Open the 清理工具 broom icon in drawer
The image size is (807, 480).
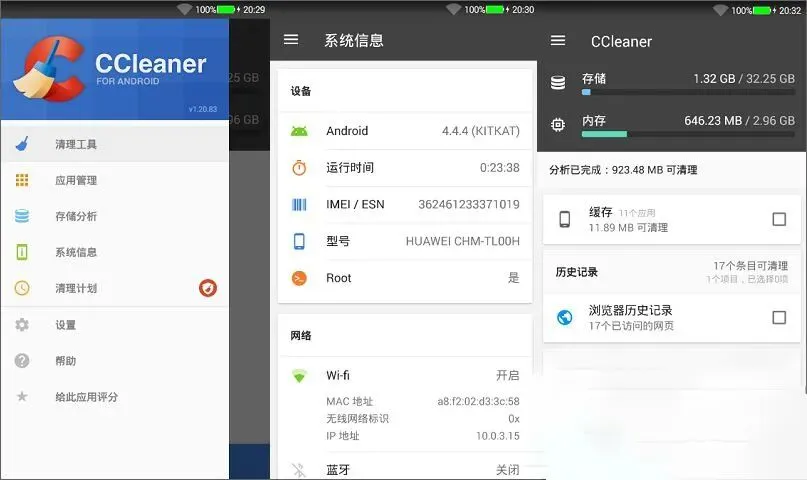click(x=22, y=144)
